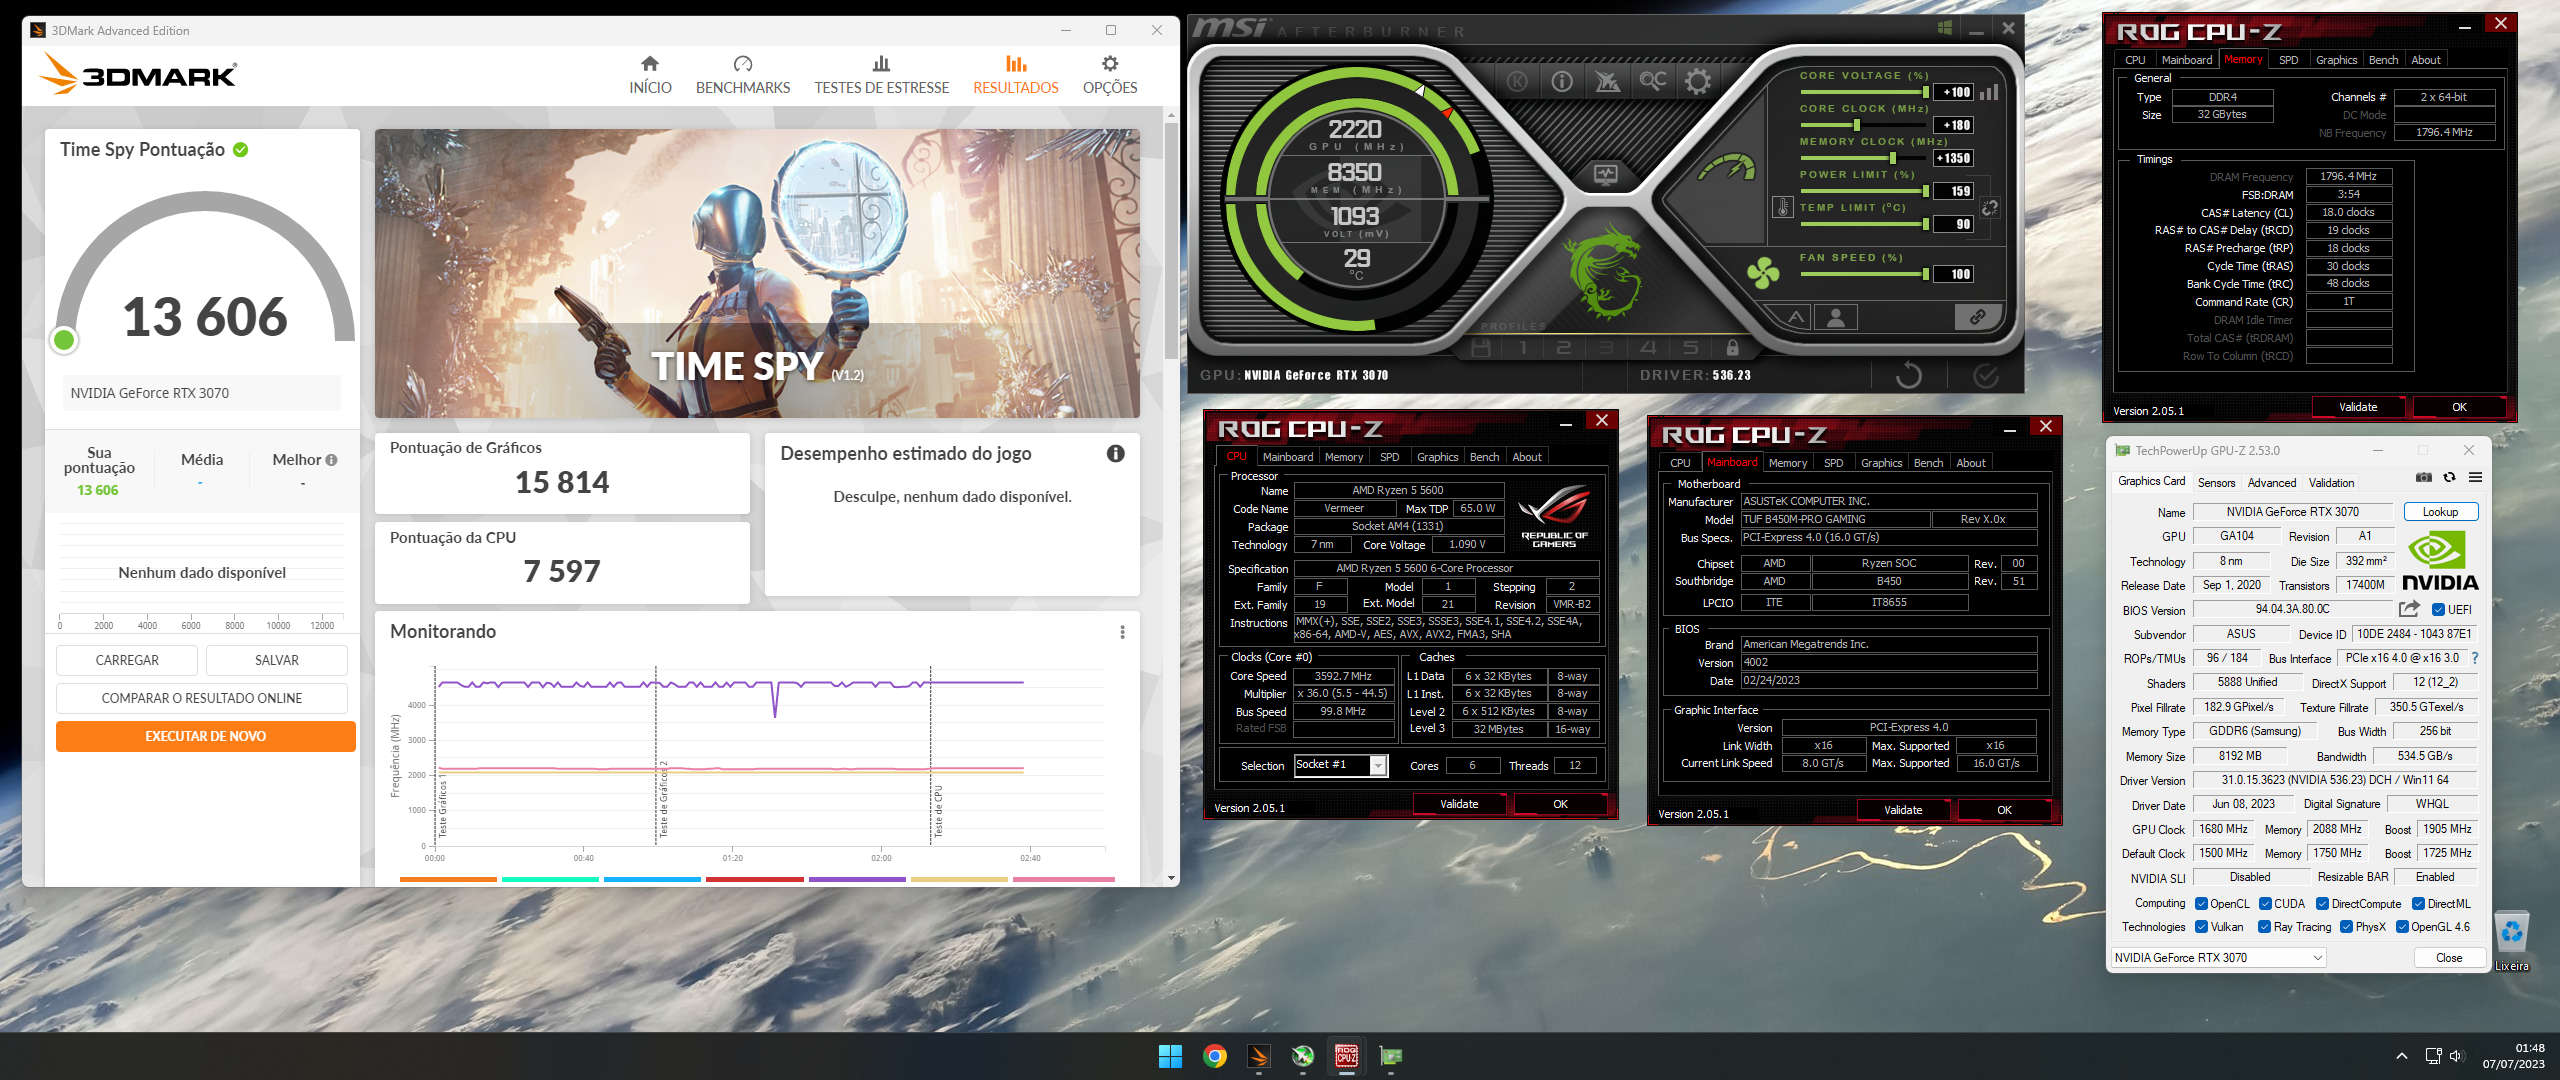Click the profile lock icon in Afterburner

pos(1733,348)
